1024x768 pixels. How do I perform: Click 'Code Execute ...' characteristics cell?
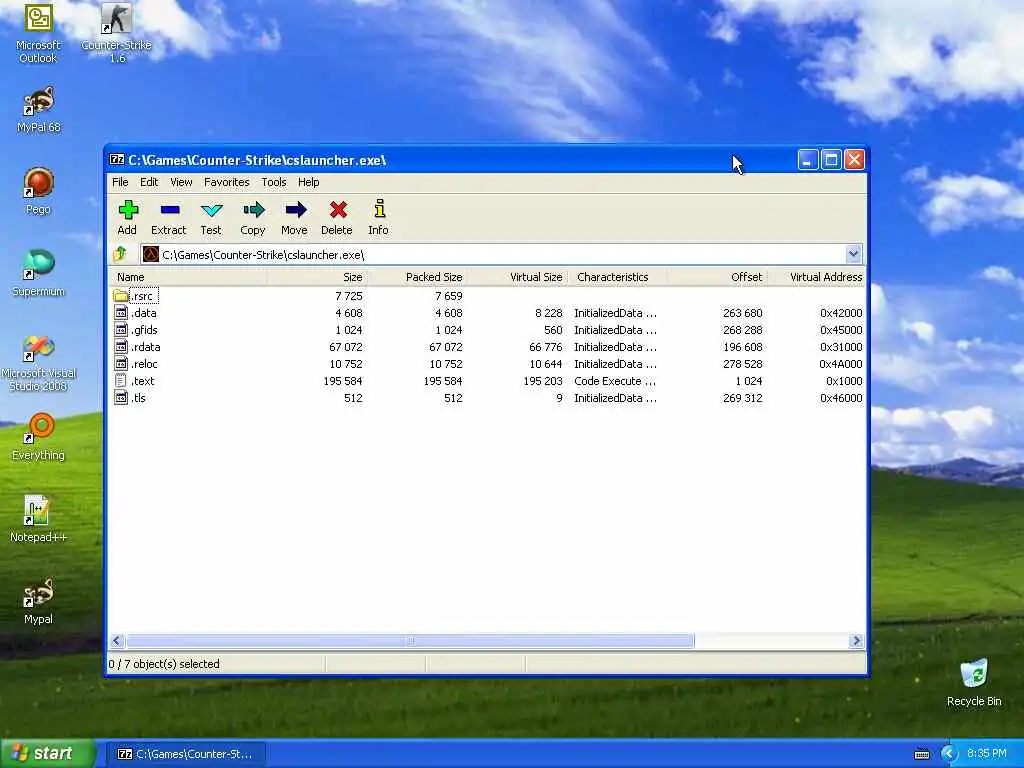click(x=615, y=381)
